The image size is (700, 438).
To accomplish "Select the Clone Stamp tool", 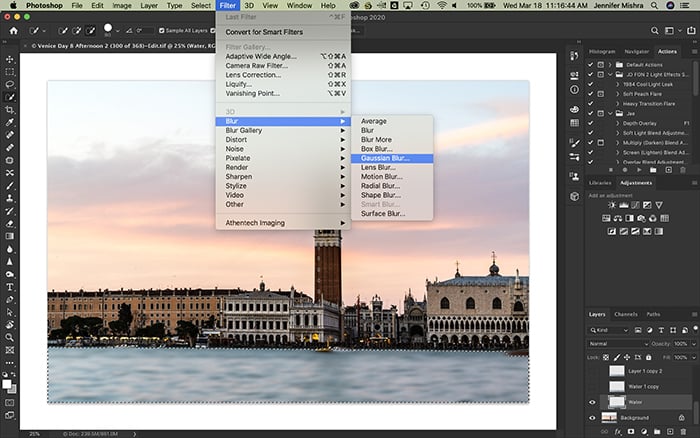I will 9,198.
